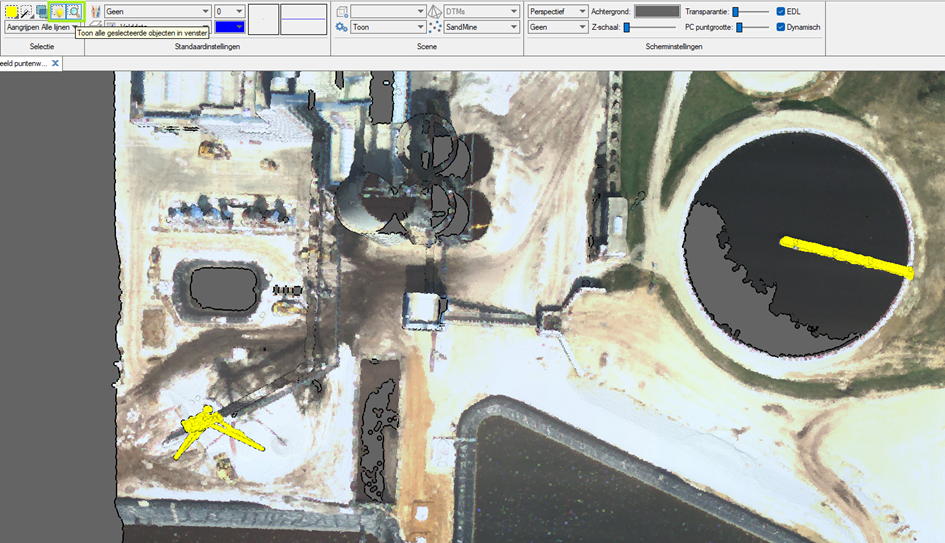
Task: Select the magic wand selection tool
Action: click(x=25, y=11)
